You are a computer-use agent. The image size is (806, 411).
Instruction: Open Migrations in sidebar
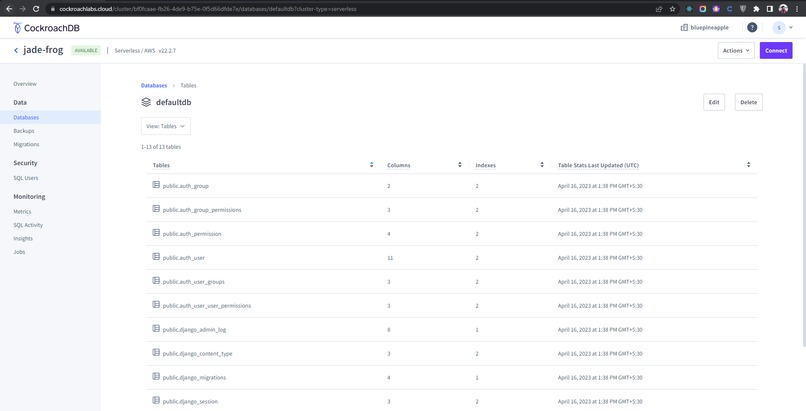[26, 144]
